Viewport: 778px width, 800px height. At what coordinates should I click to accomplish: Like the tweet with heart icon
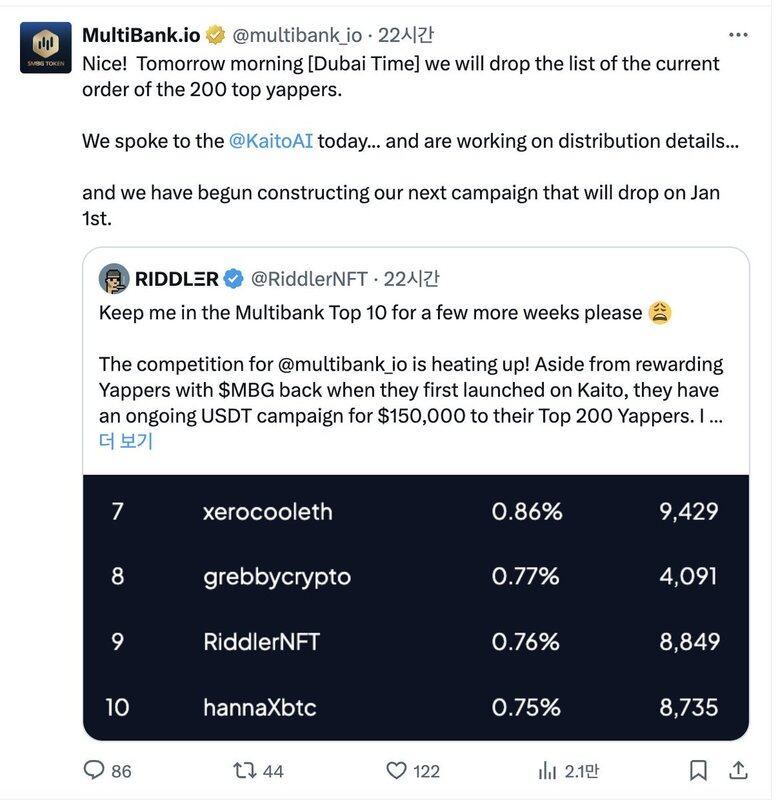click(x=397, y=770)
